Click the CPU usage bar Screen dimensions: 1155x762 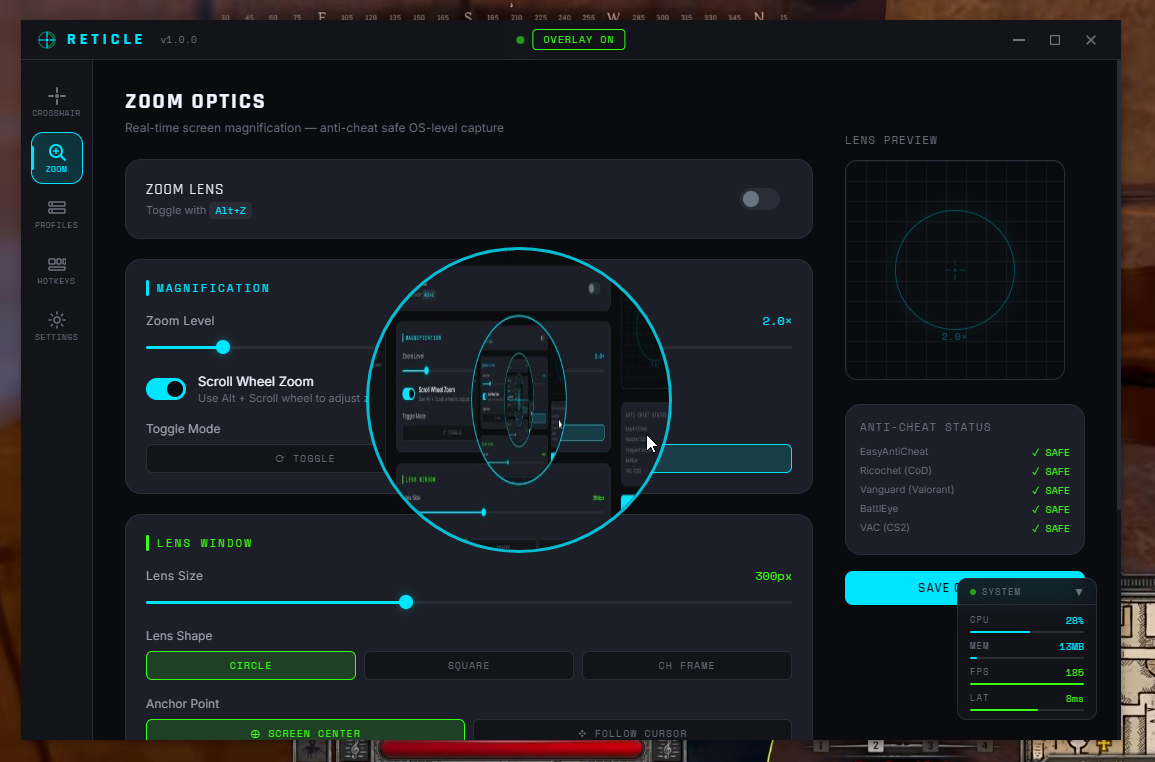[1026, 632]
